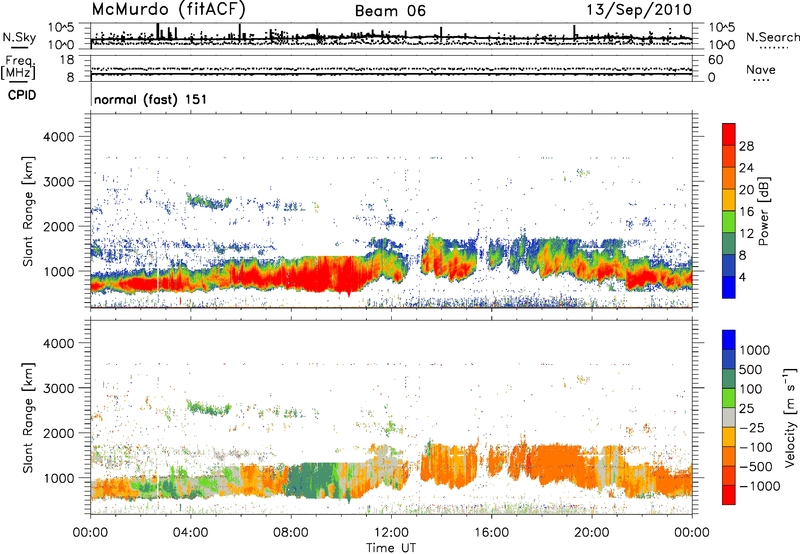Click the "Nave" legend label
The height and width of the screenshot is (554, 800).
tap(761, 69)
